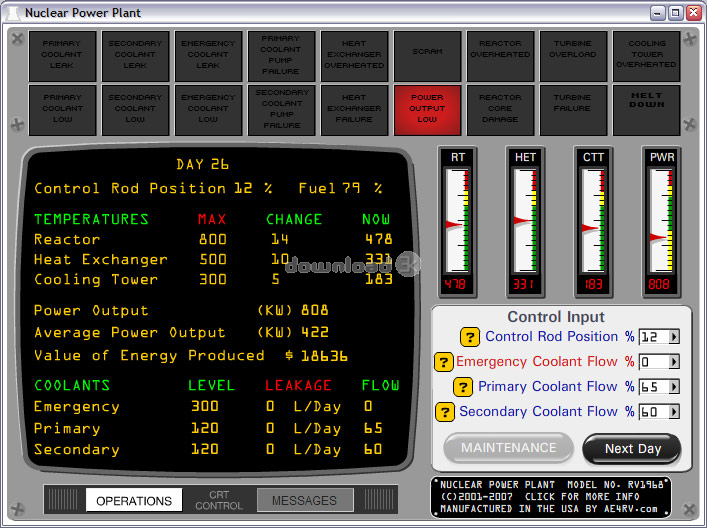Click the CRT CONTROL label

(x=219, y=500)
